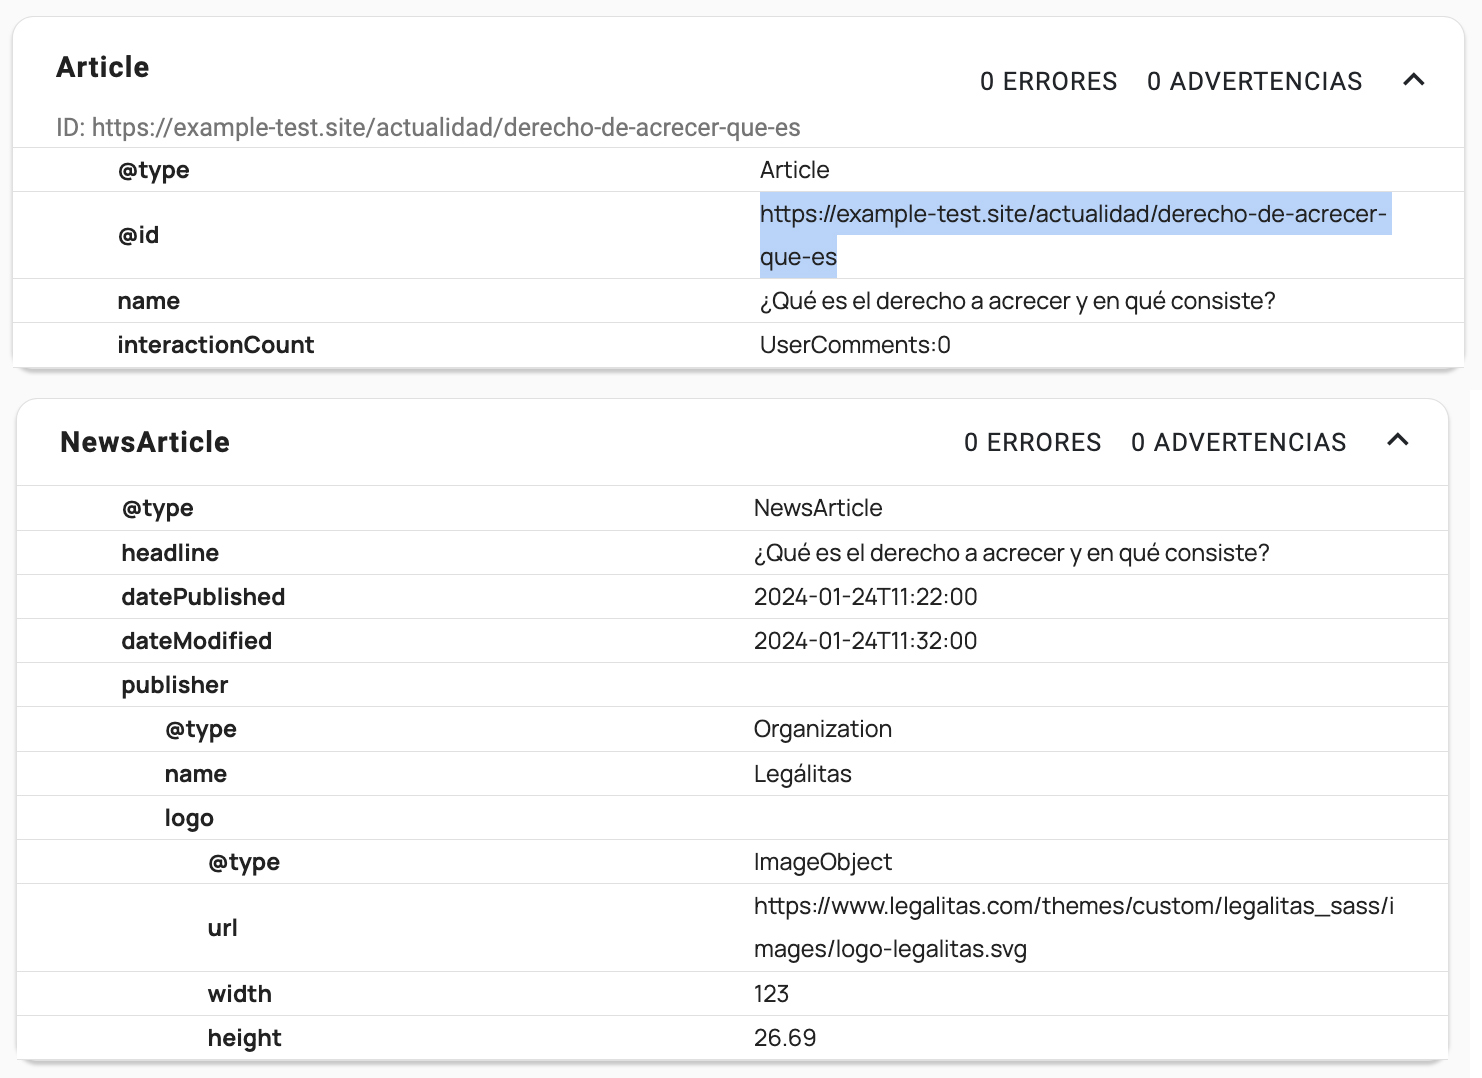
Task: Click "0 ADVERTENCIAS" in the Article header
Action: pyautogui.click(x=1254, y=81)
